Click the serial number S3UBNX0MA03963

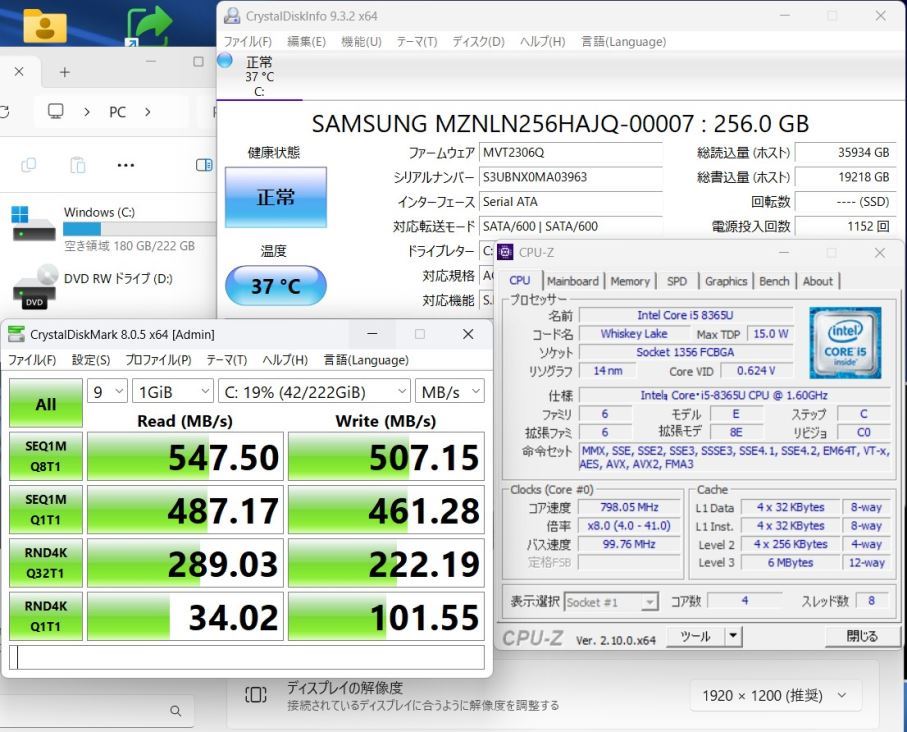[x=570, y=177]
